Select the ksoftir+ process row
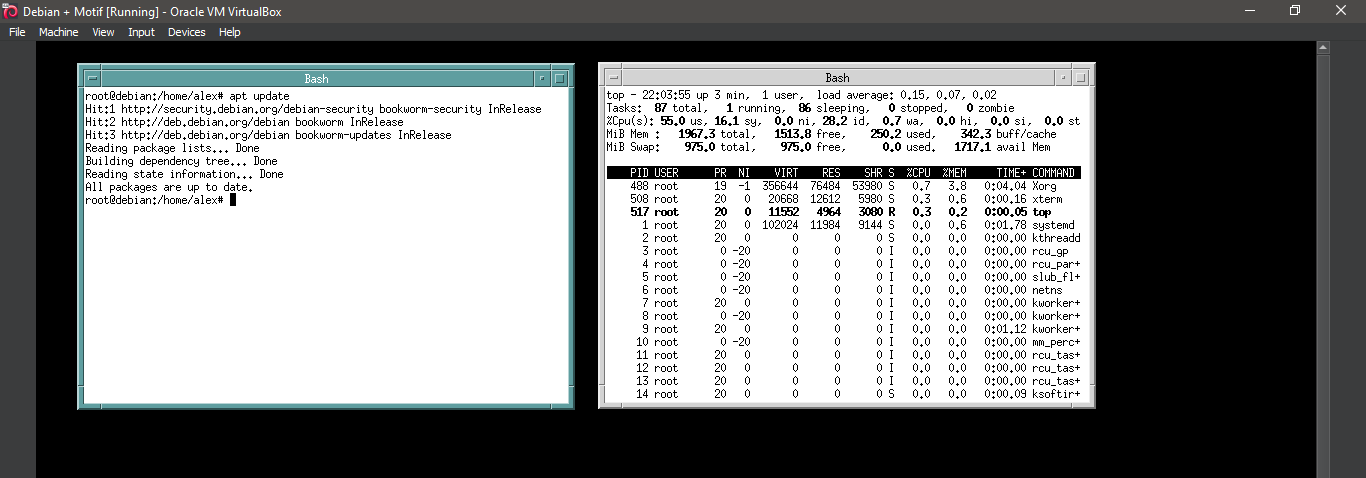The height and width of the screenshot is (478, 1366). 843,394
